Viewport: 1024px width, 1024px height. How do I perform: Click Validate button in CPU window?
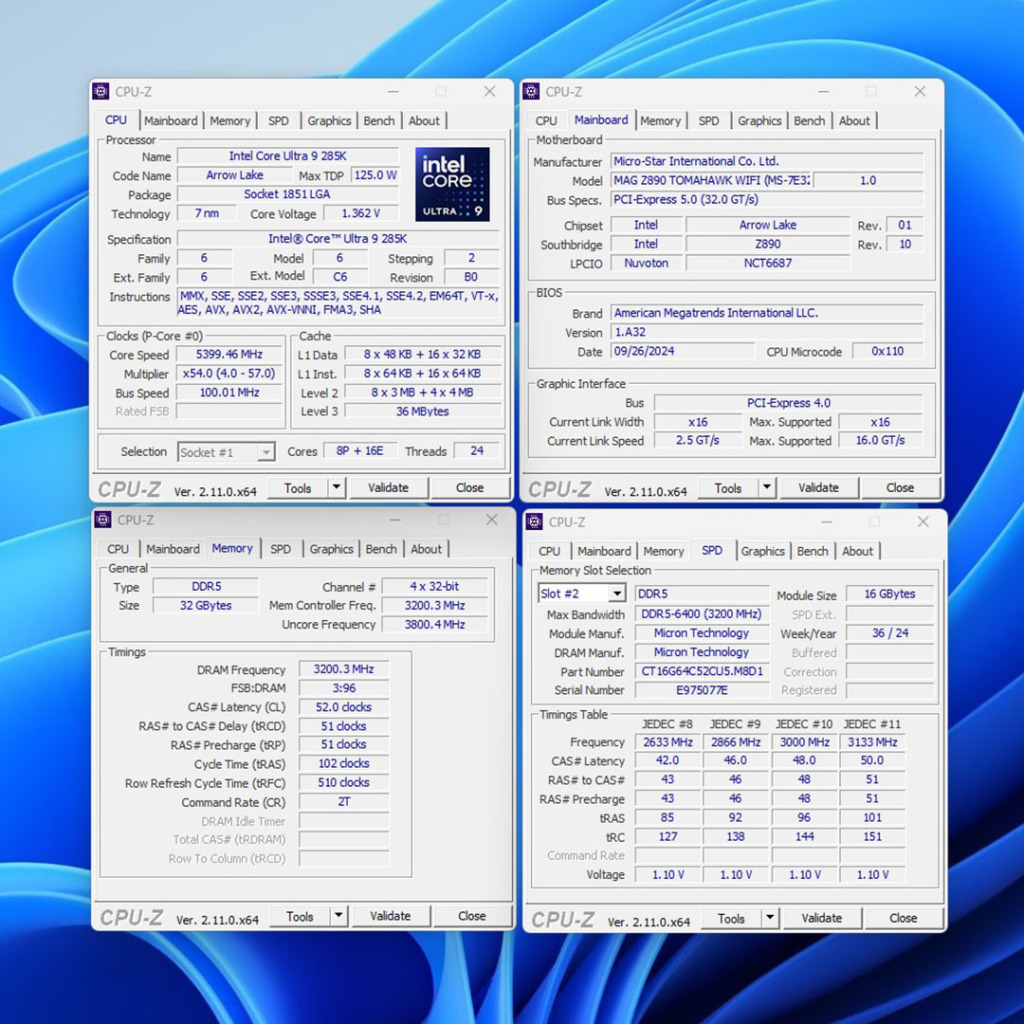[x=388, y=488]
